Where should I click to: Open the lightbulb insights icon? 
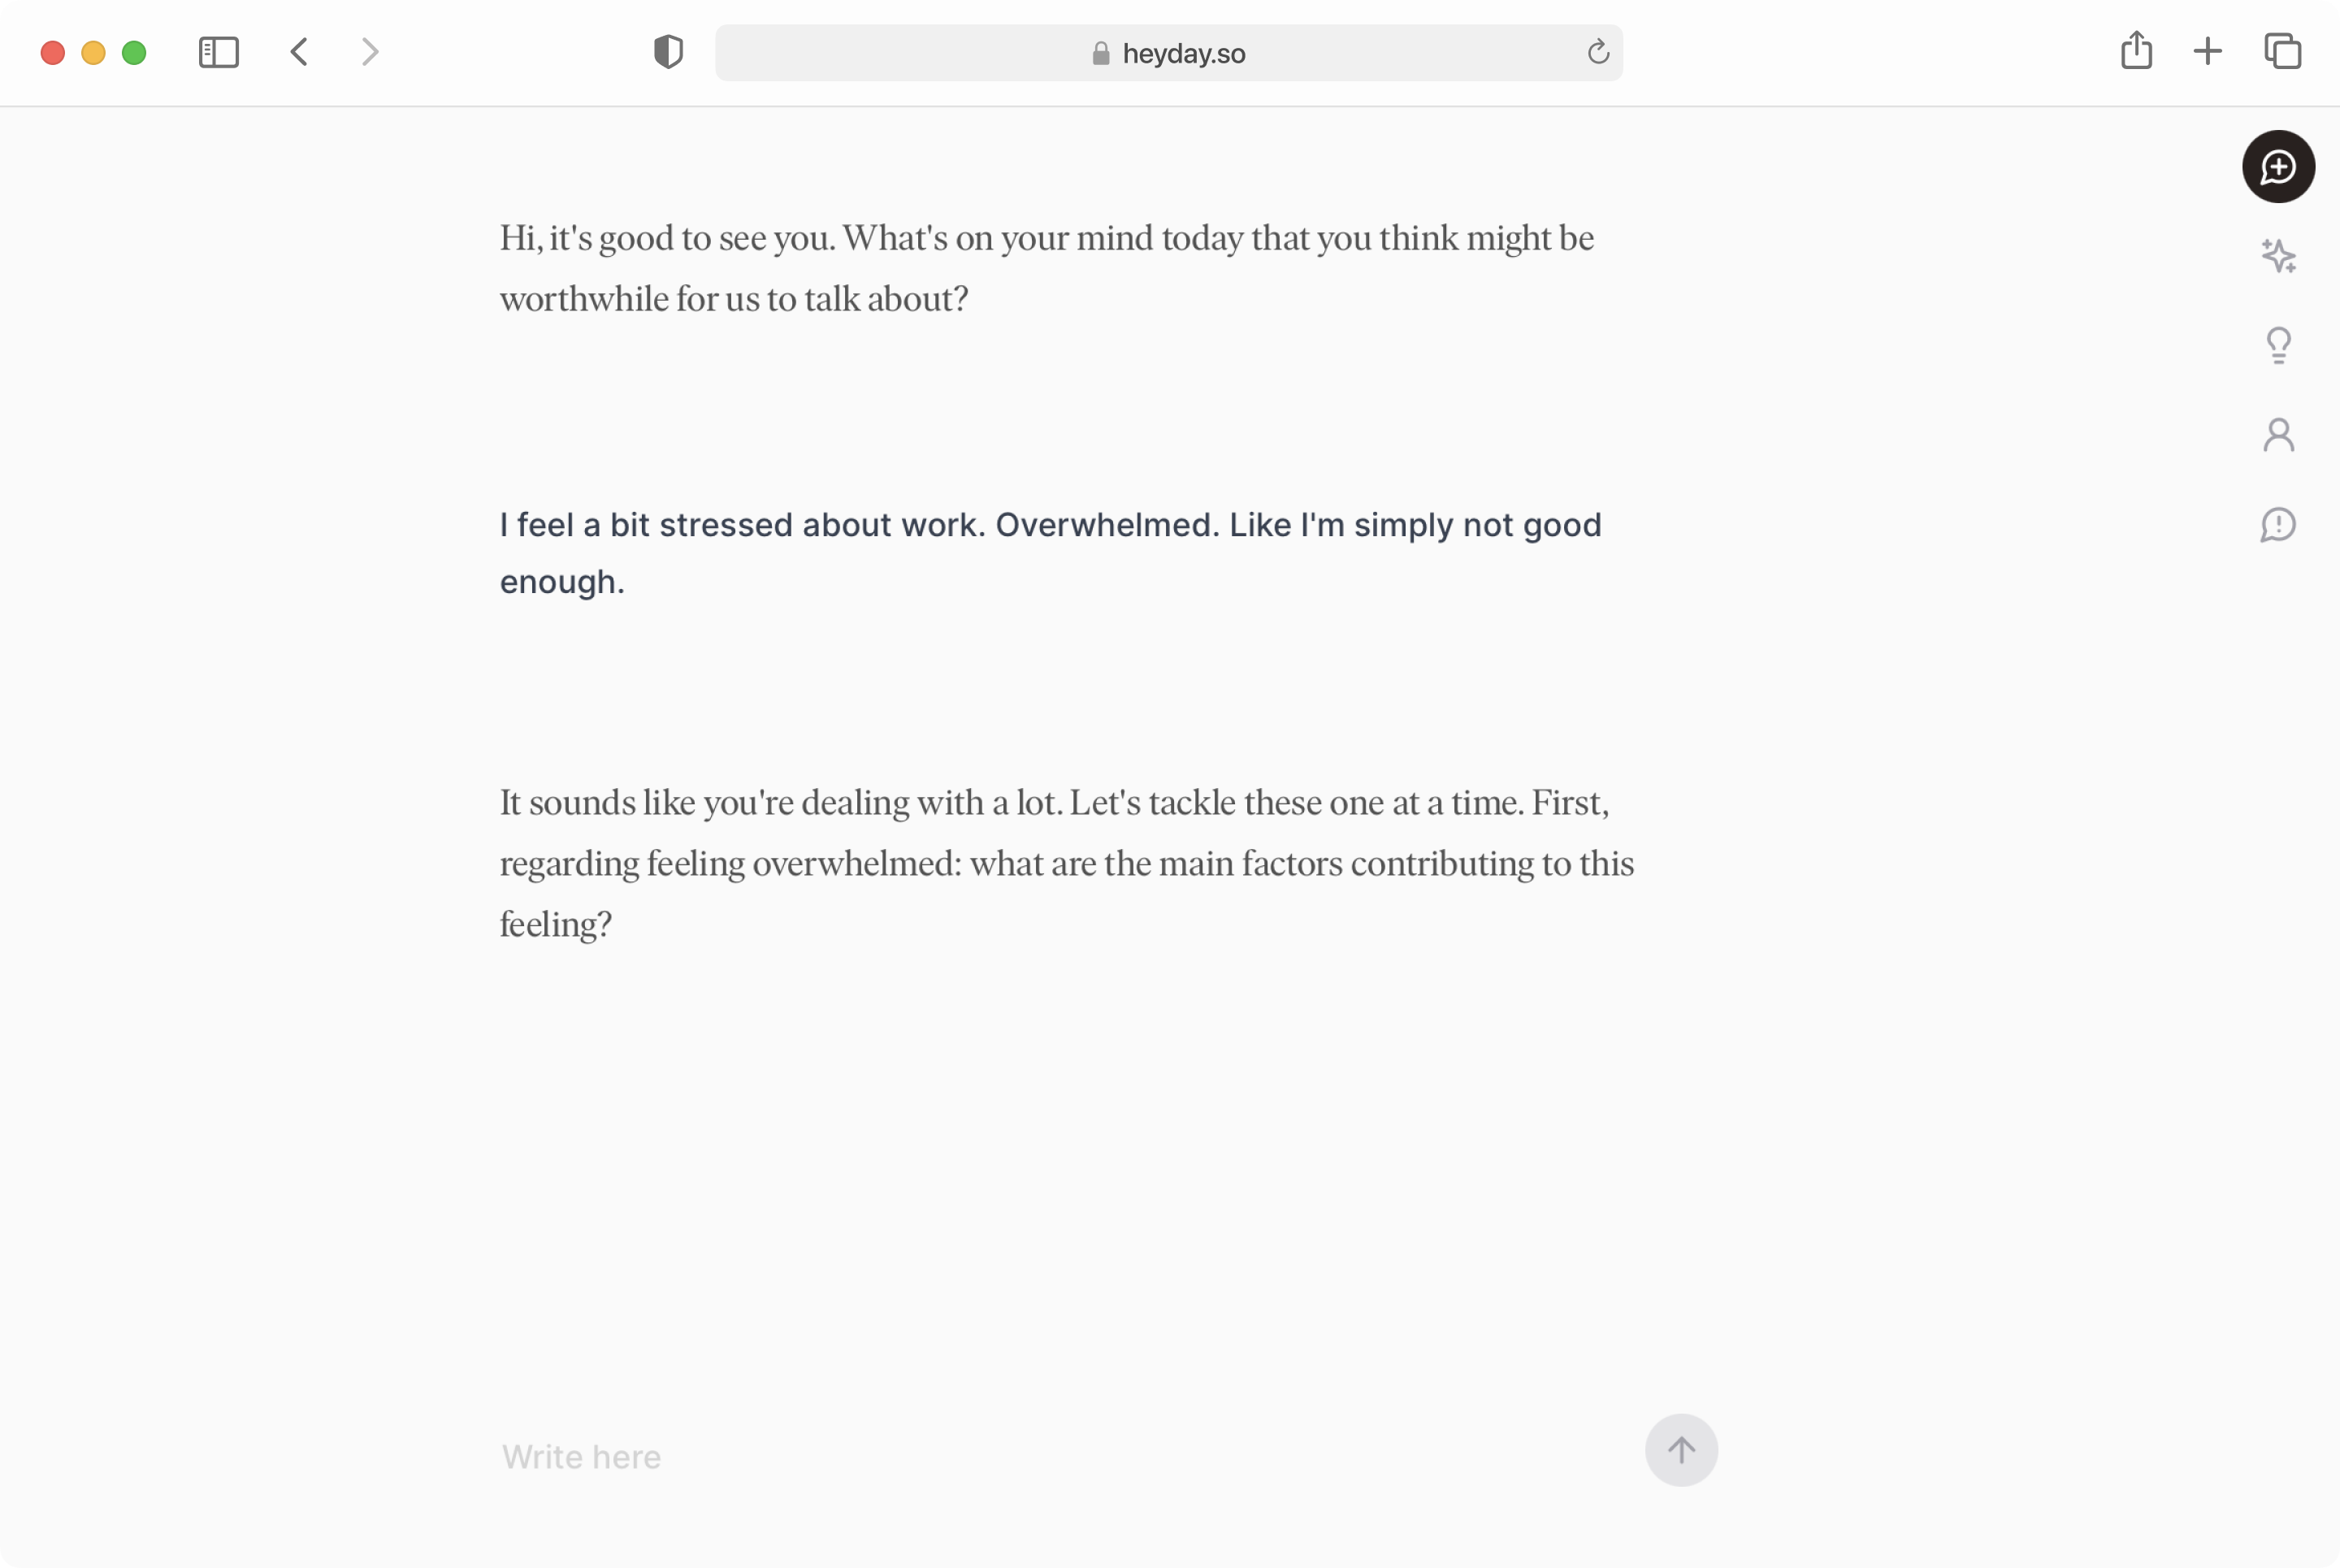click(x=2278, y=345)
